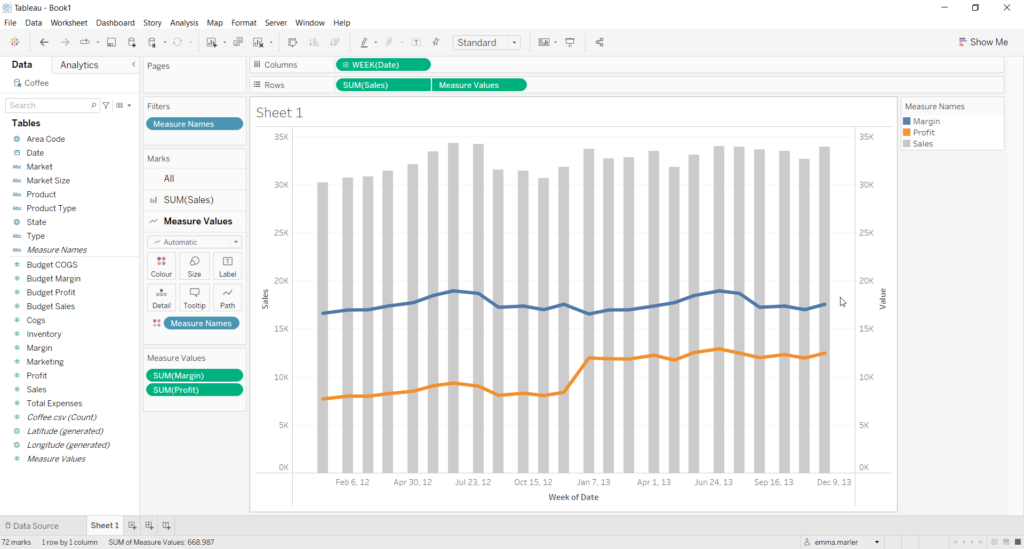The height and width of the screenshot is (549, 1024).
Task: Click the redo forward arrow icon
Action: 65,42
